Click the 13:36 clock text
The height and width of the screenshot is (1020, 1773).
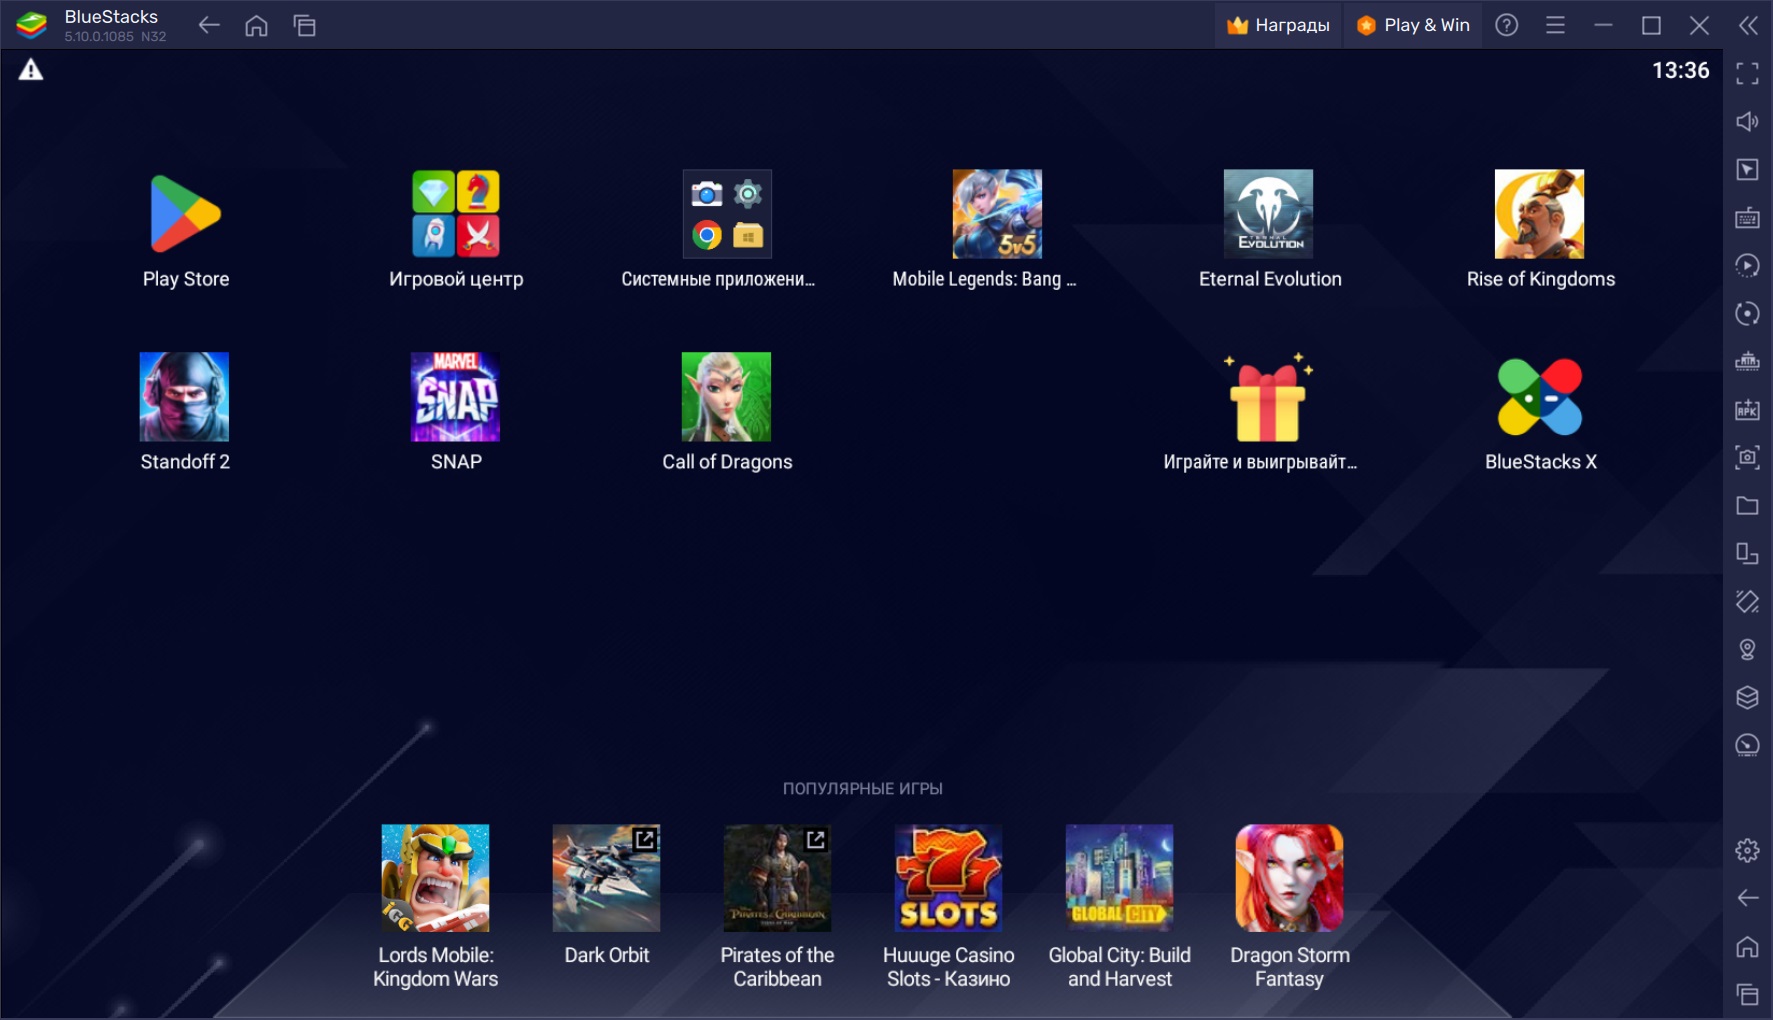1680,70
